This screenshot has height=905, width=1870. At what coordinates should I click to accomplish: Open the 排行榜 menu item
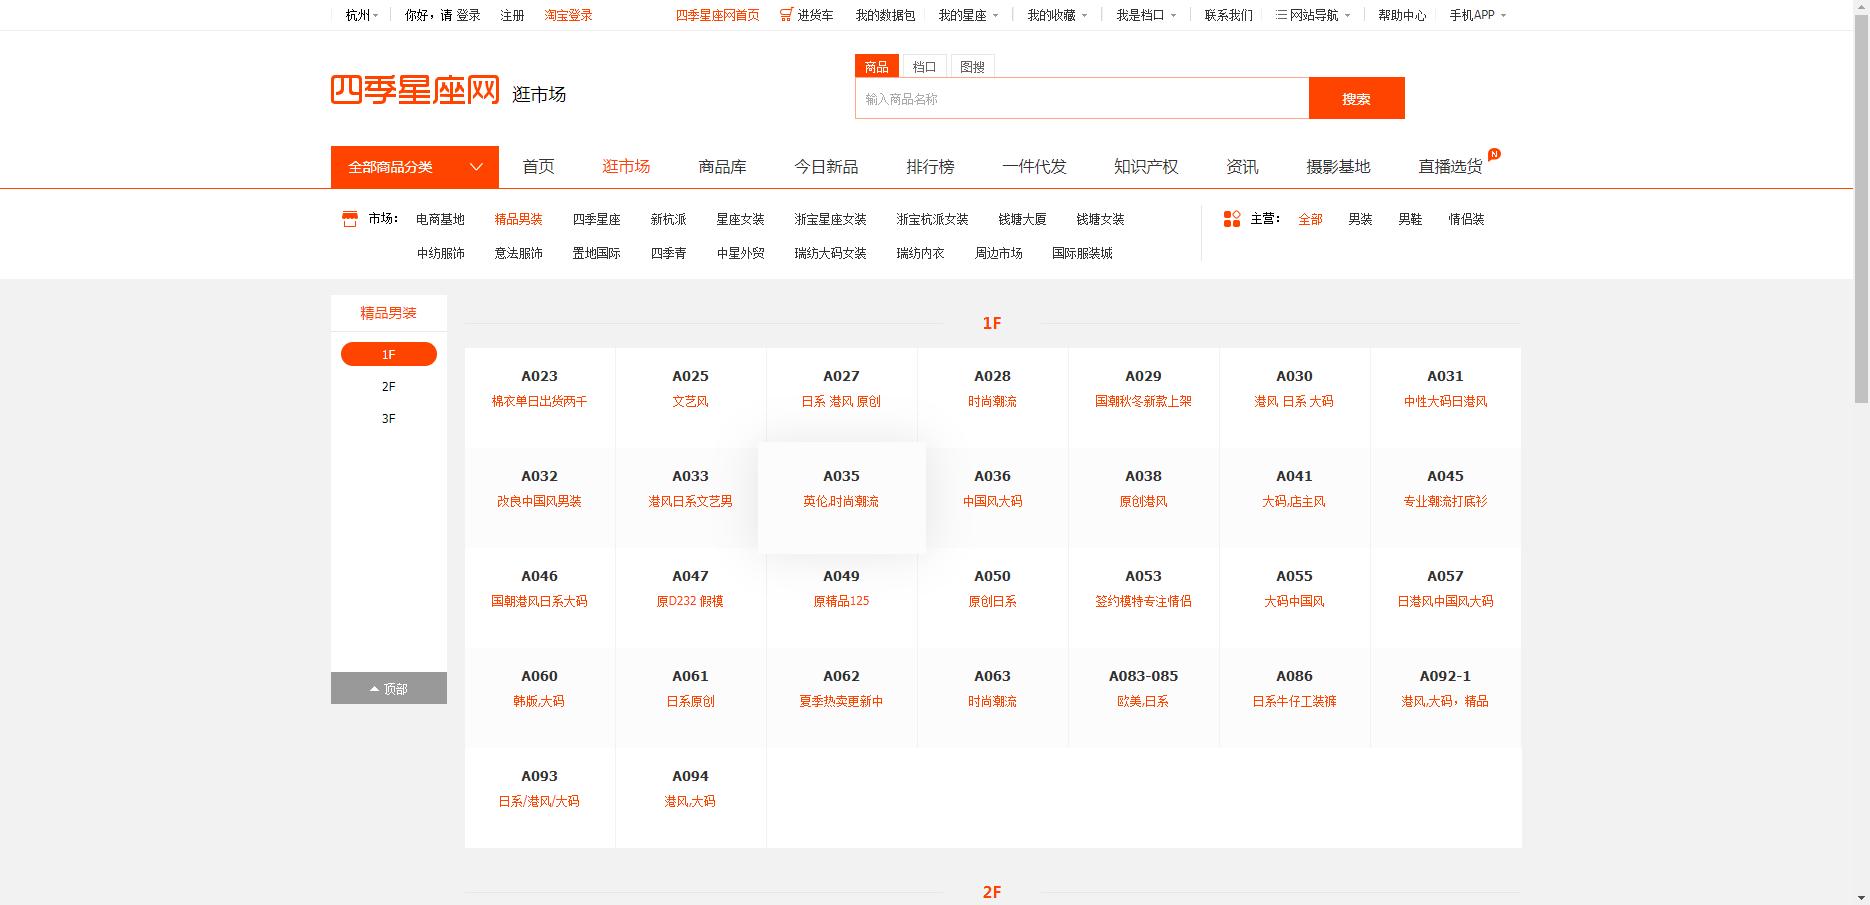point(929,166)
